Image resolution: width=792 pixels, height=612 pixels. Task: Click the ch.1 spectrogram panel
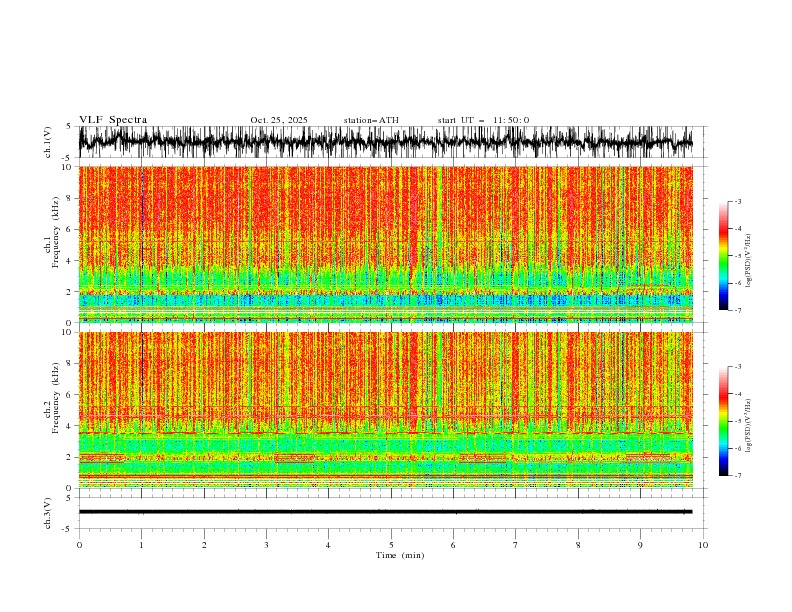point(385,244)
